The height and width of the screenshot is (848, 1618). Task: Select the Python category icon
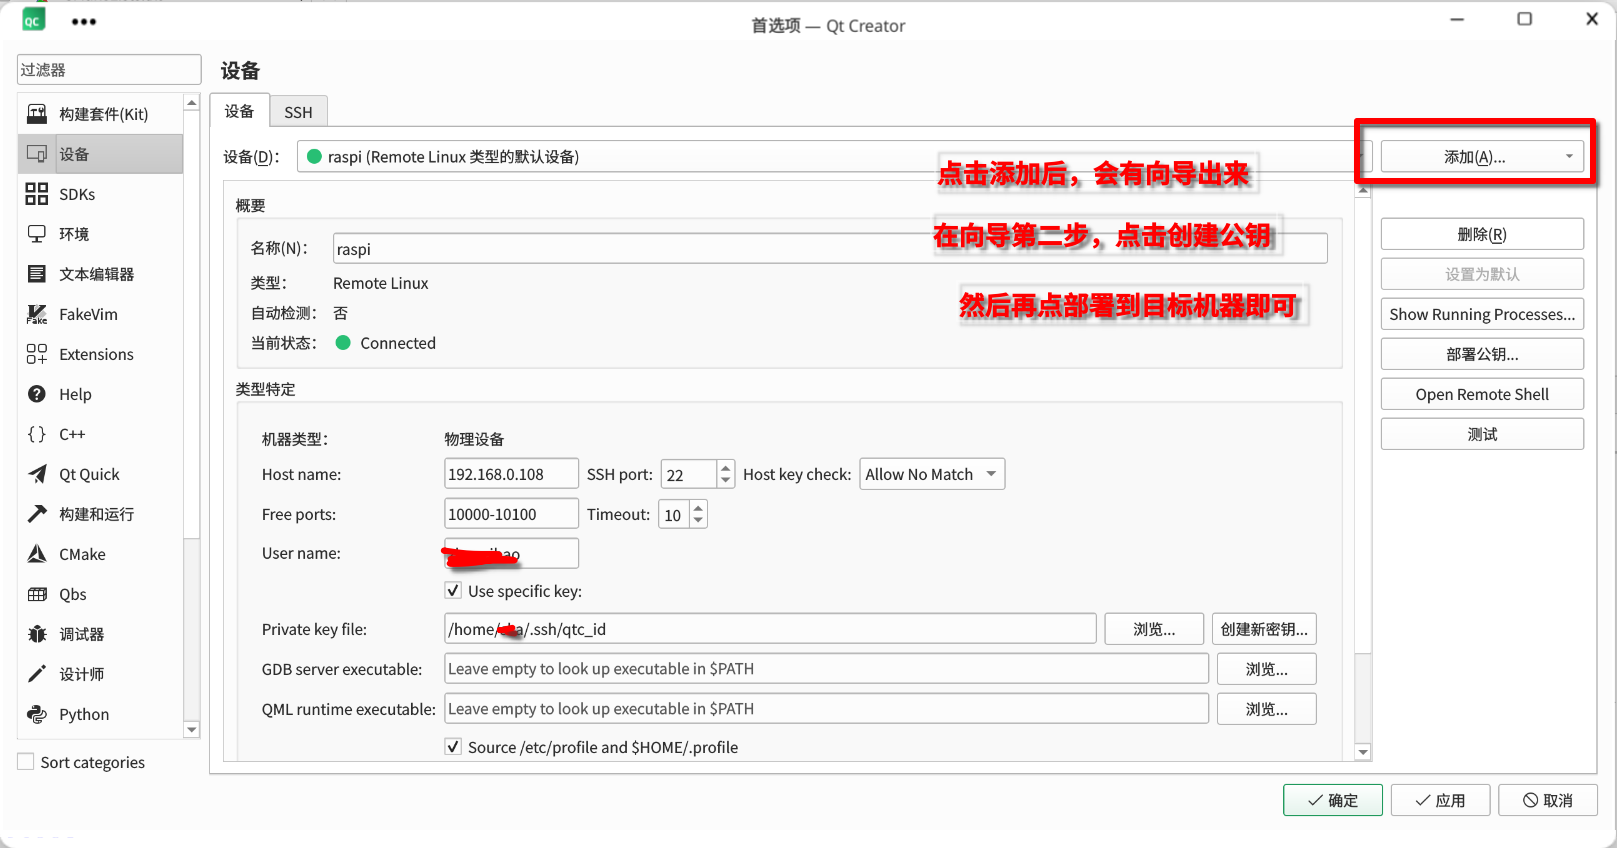[x=37, y=714]
